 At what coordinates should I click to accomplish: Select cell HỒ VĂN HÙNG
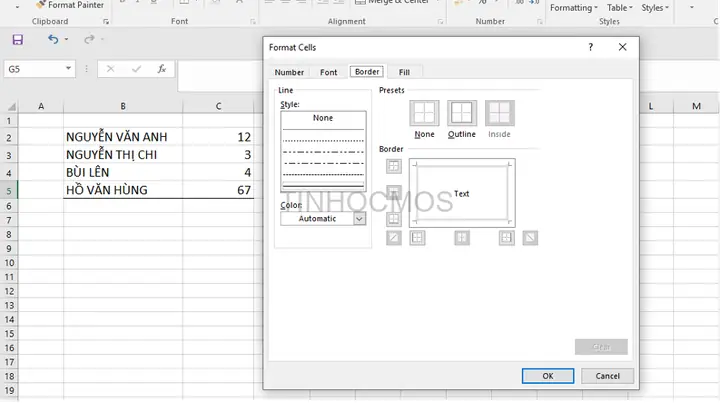point(123,190)
